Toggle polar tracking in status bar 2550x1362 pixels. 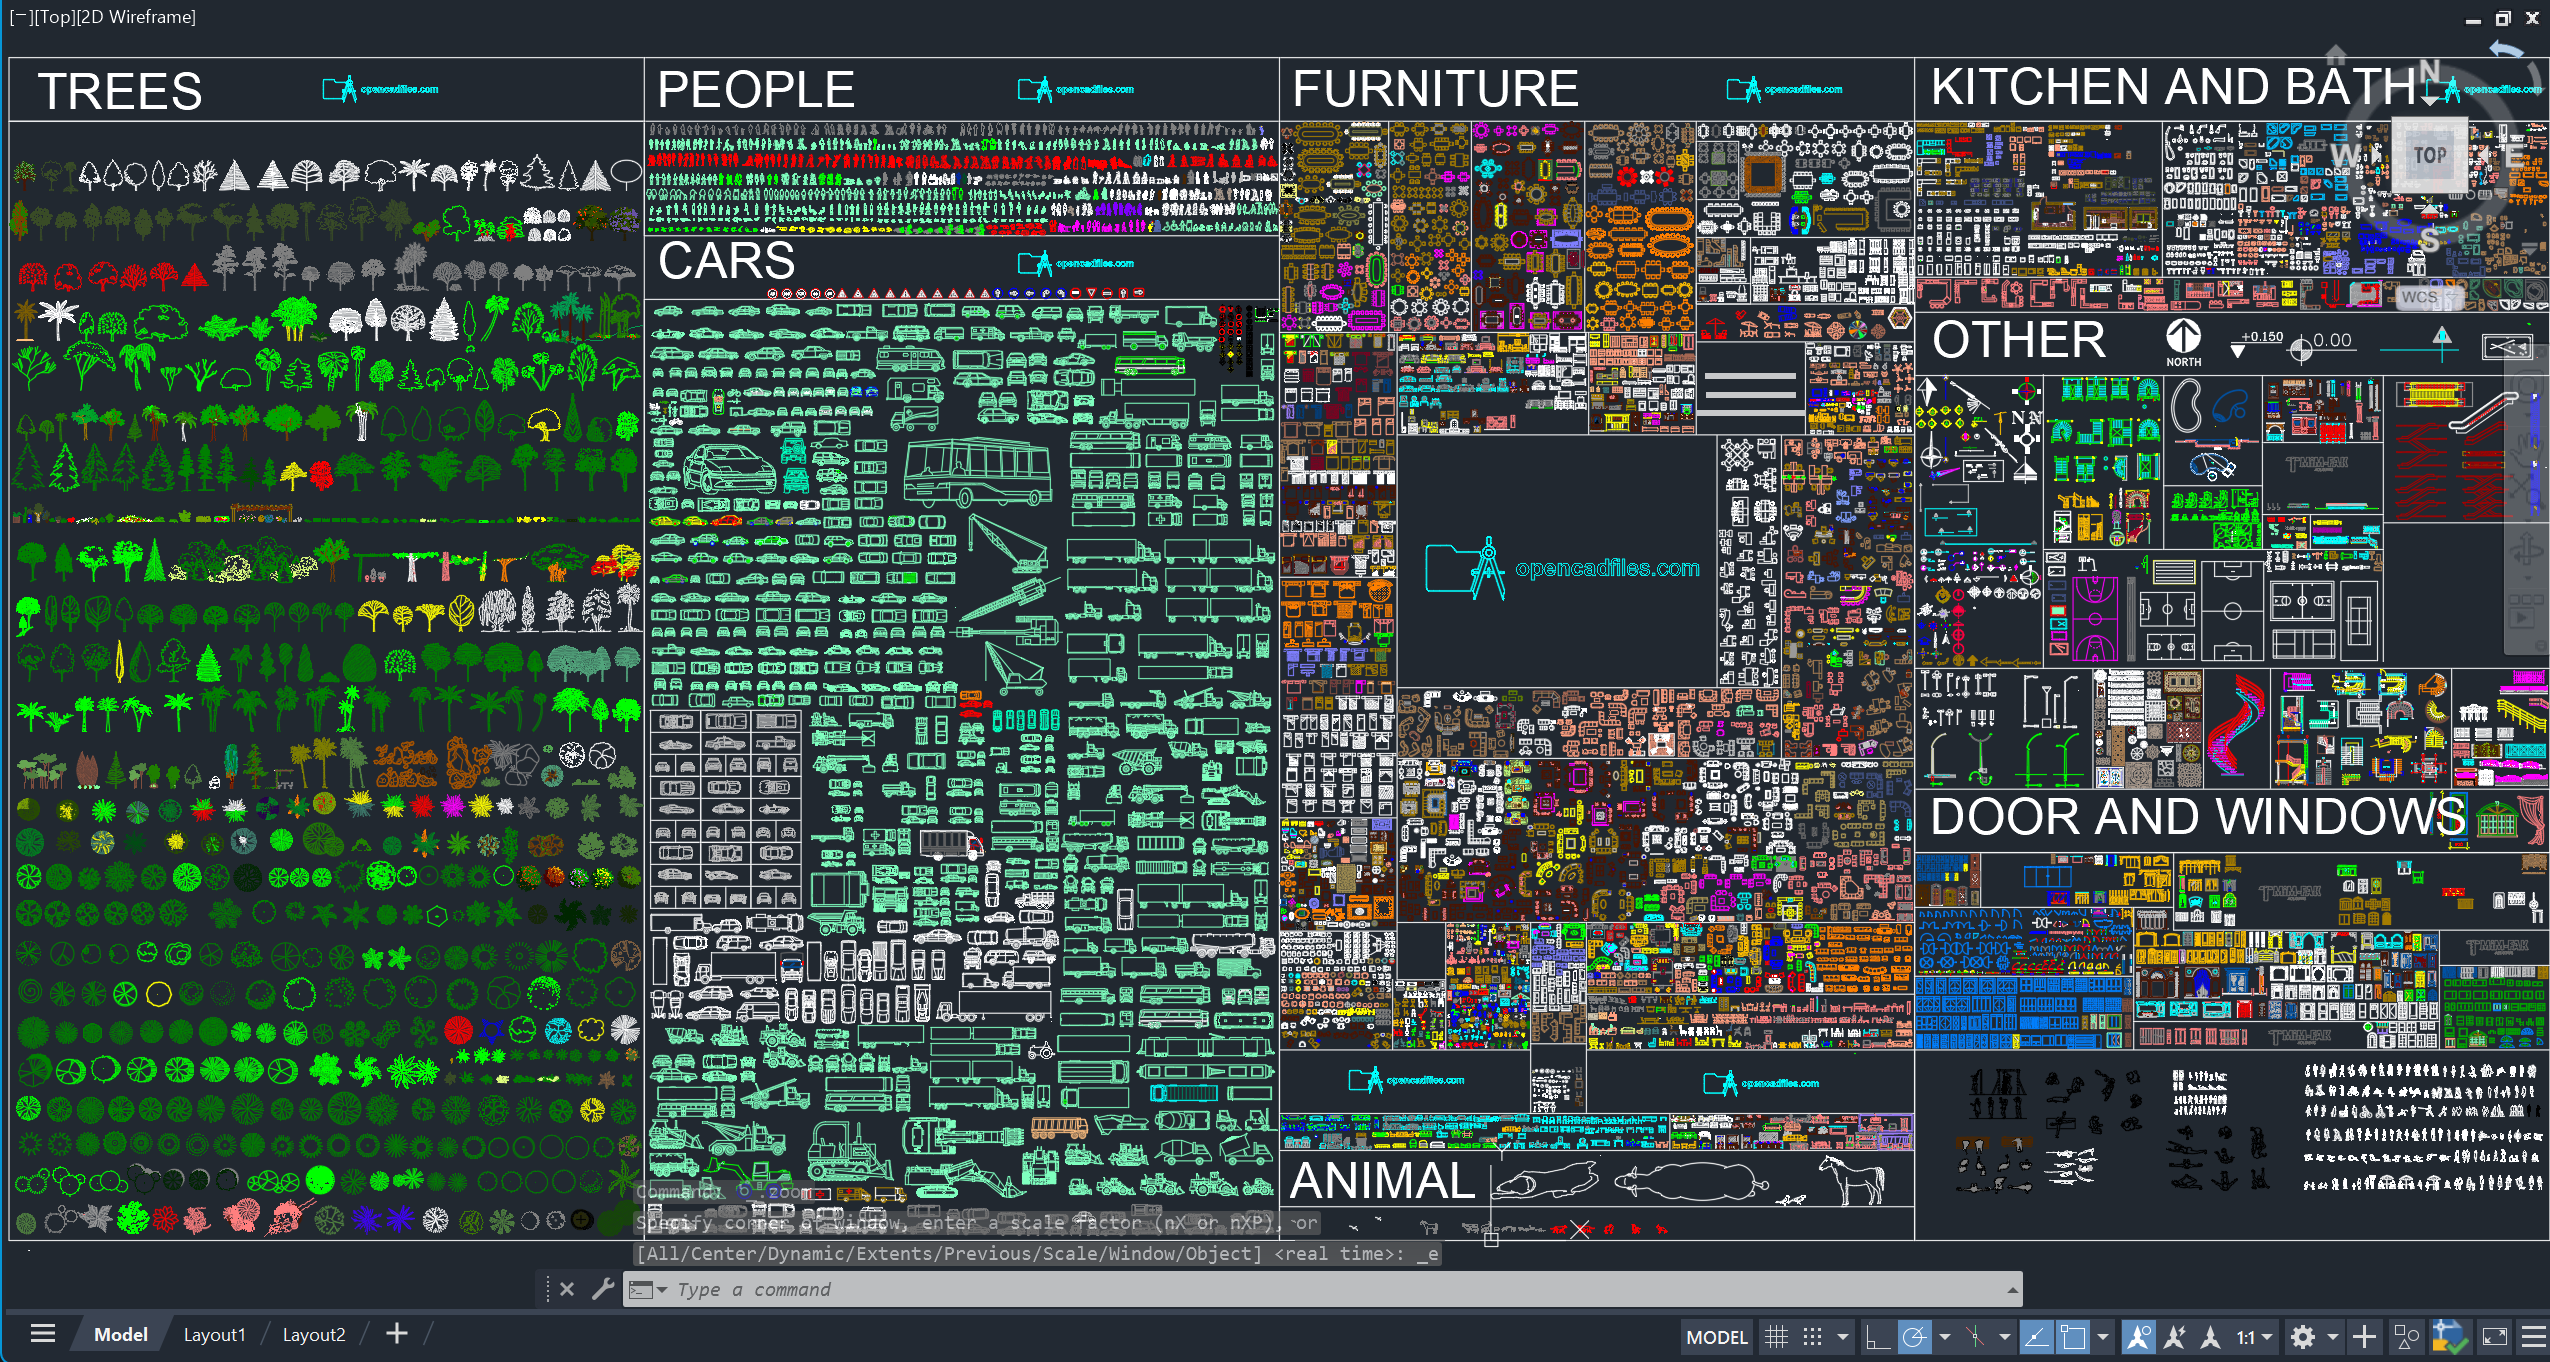tap(1914, 1336)
